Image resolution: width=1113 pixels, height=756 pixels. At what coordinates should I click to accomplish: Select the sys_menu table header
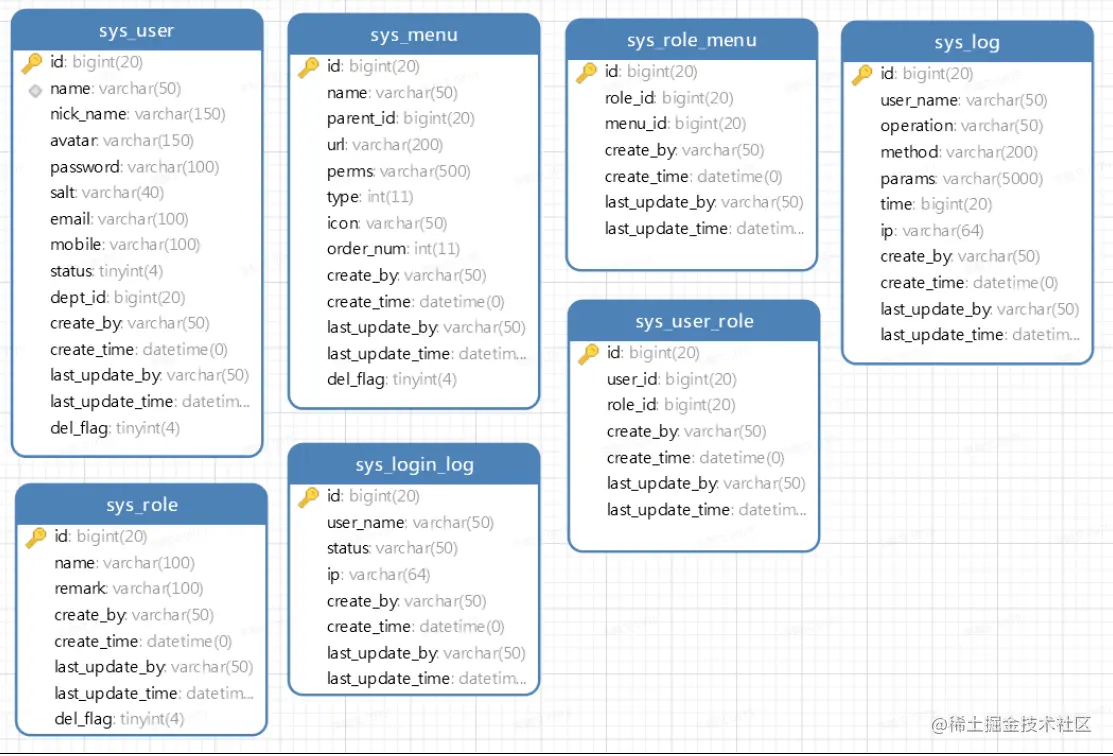coord(414,35)
